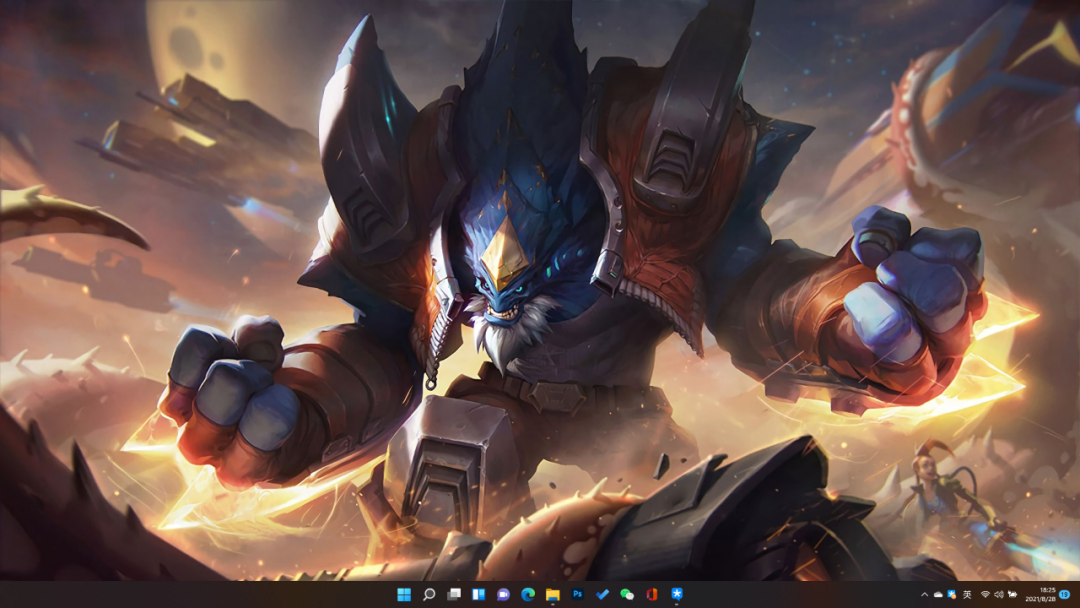
Task: Open the Widgets panel icon
Action: click(x=479, y=594)
